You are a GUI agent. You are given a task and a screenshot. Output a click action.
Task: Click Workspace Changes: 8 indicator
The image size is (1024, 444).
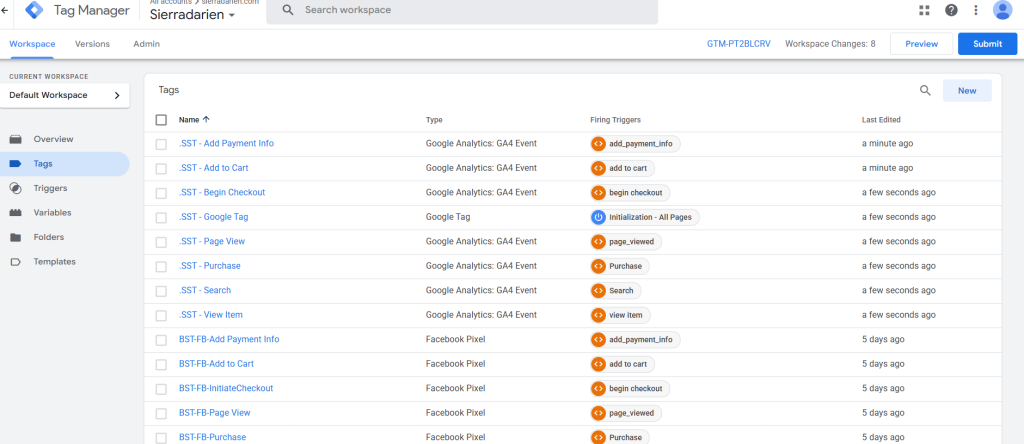click(x=830, y=44)
